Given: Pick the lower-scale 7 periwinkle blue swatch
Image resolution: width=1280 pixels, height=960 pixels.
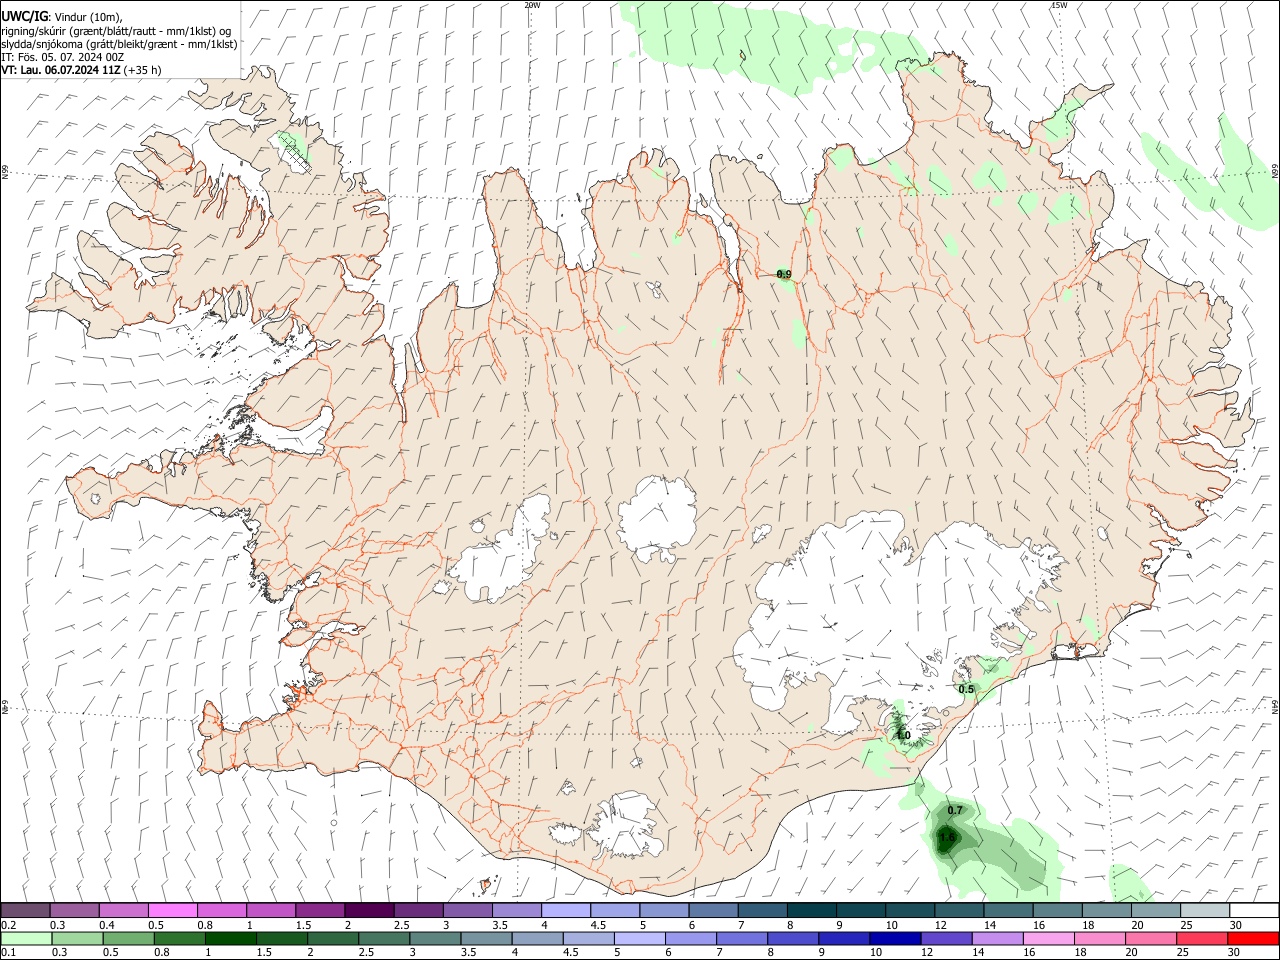Looking at the screenshot, I should (740, 938).
